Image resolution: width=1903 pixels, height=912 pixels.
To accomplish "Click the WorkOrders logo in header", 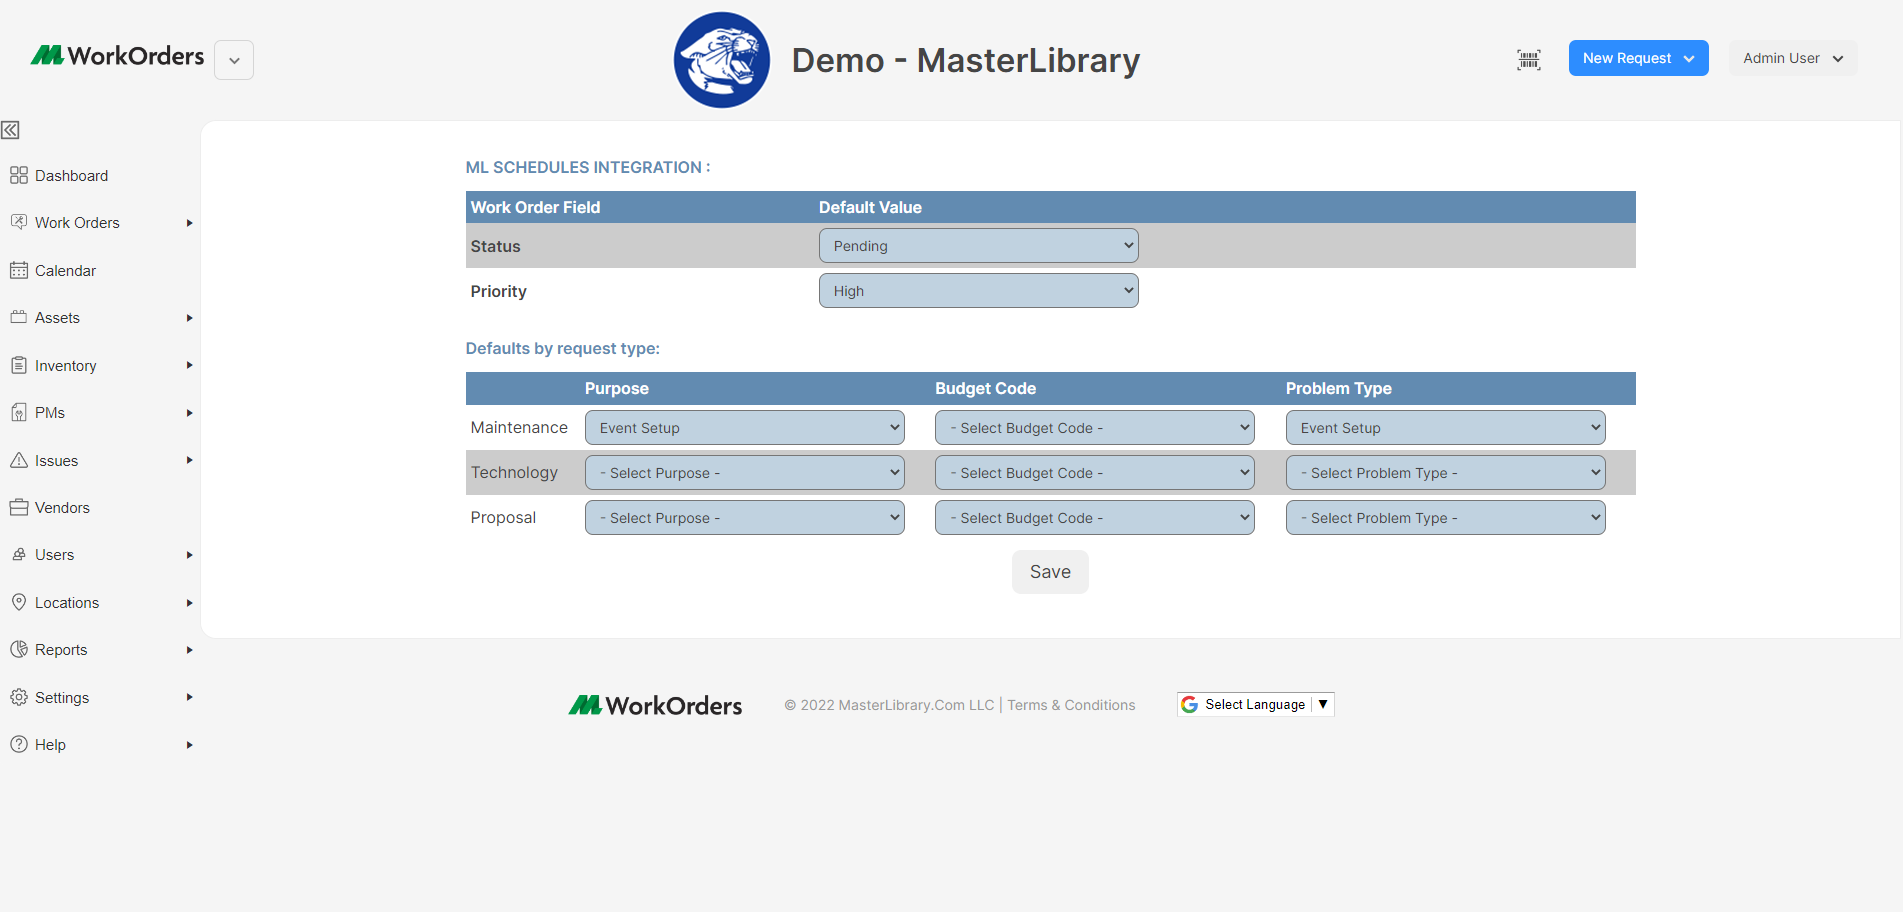I will [x=117, y=56].
